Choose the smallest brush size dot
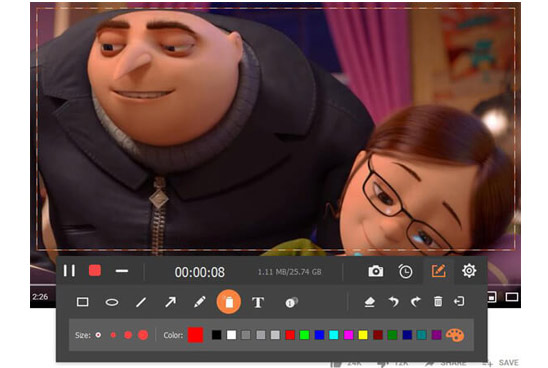548x368 pixels. click(x=98, y=335)
